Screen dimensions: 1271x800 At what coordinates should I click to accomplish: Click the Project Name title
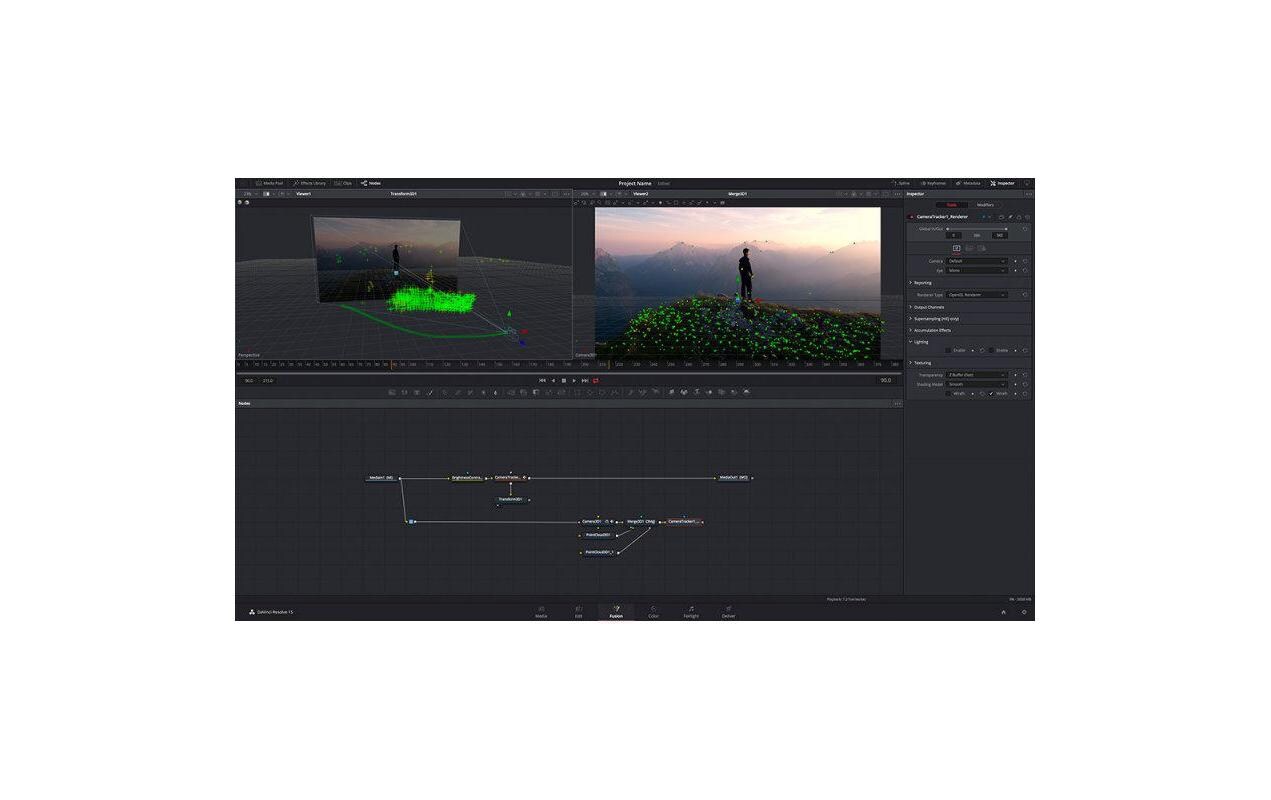point(634,183)
